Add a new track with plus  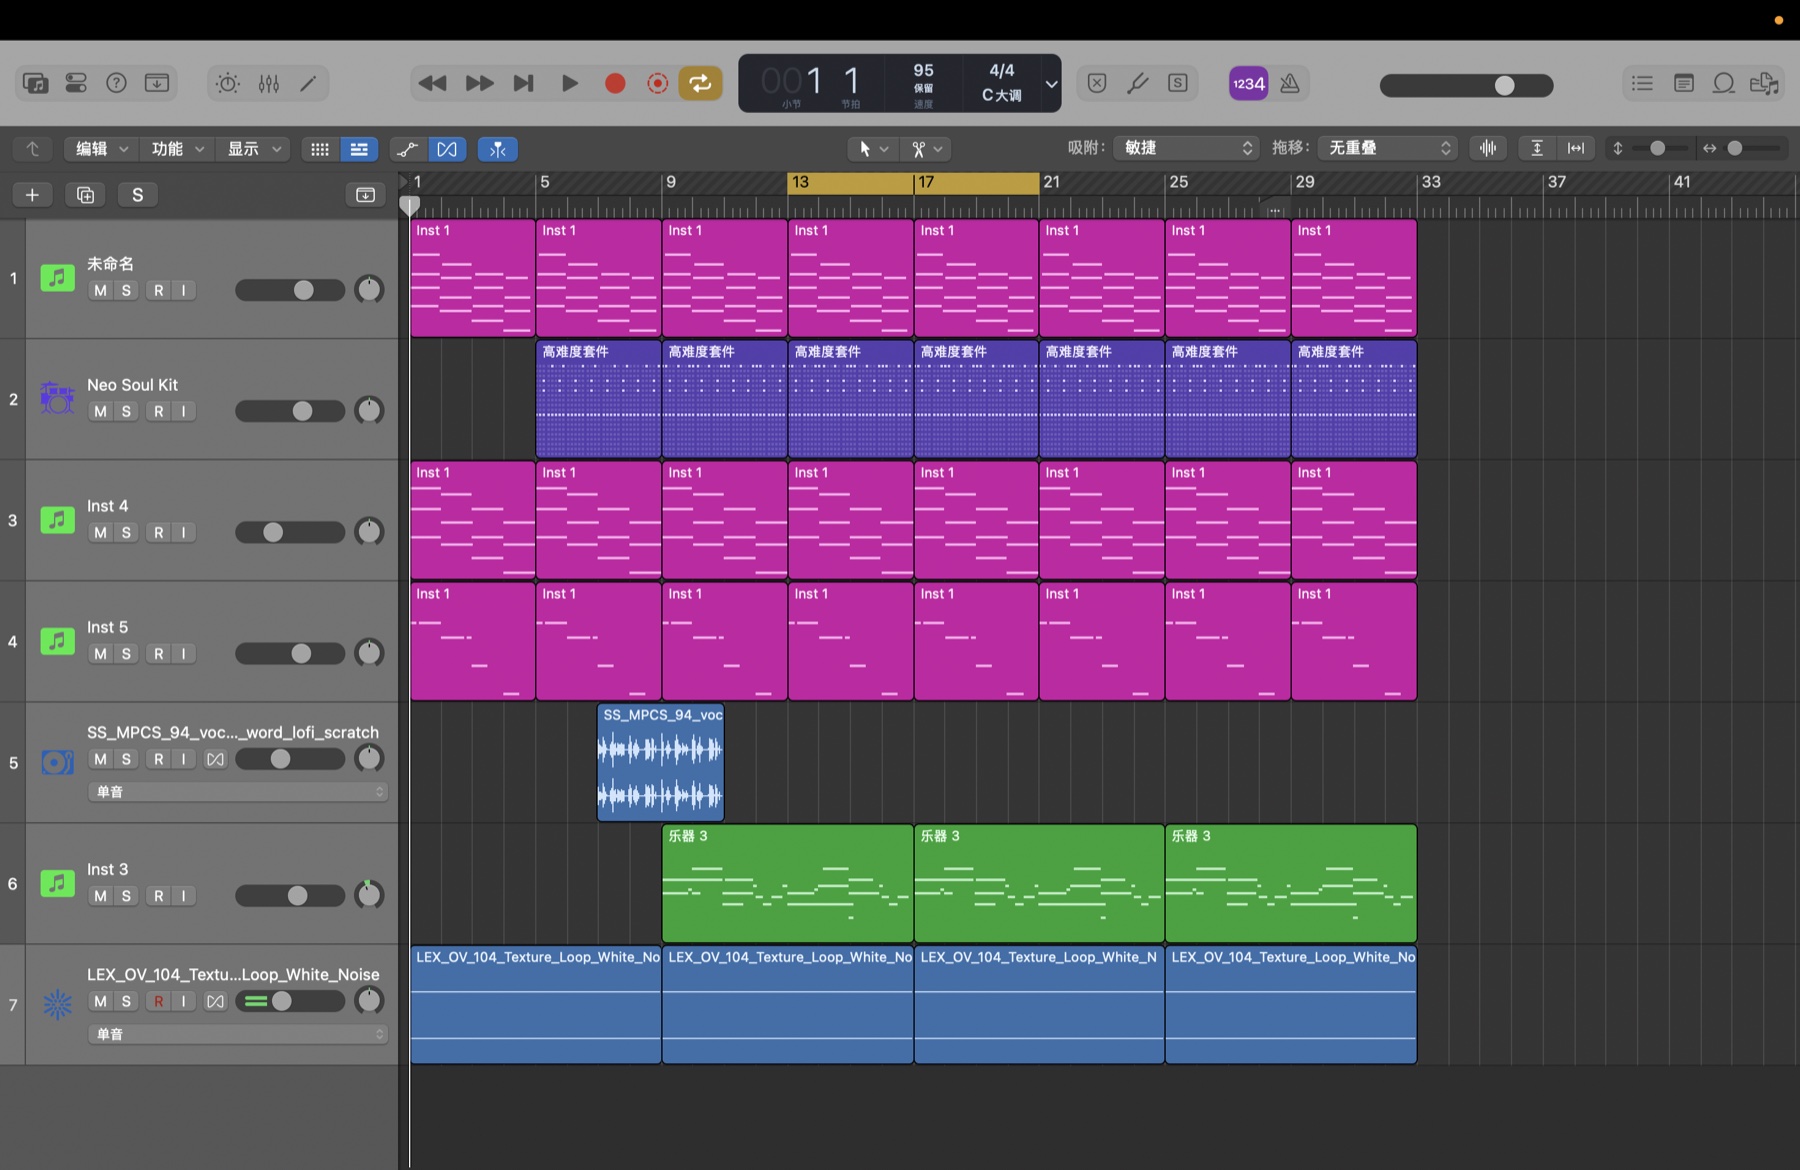coord(32,195)
